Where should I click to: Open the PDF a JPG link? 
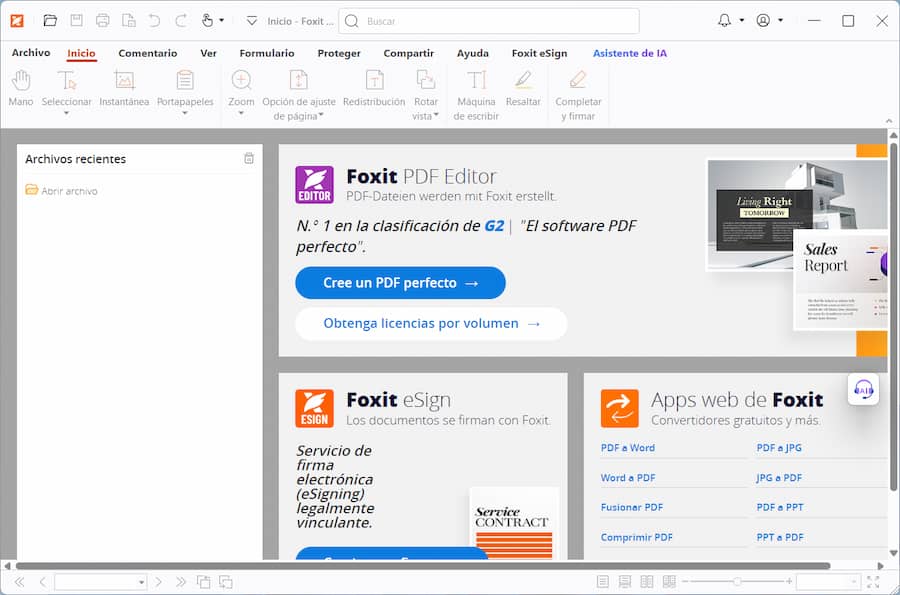click(779, 448)
